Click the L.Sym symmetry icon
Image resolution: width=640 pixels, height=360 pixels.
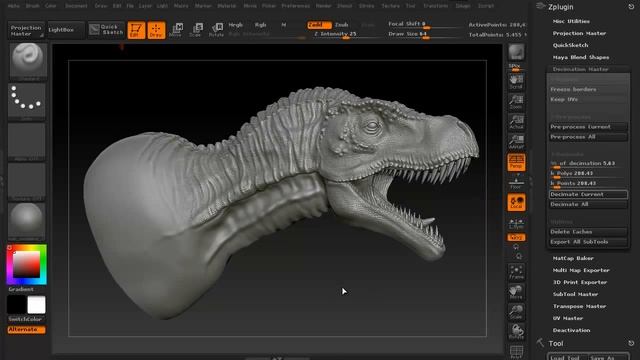click(x=516, y=224)
